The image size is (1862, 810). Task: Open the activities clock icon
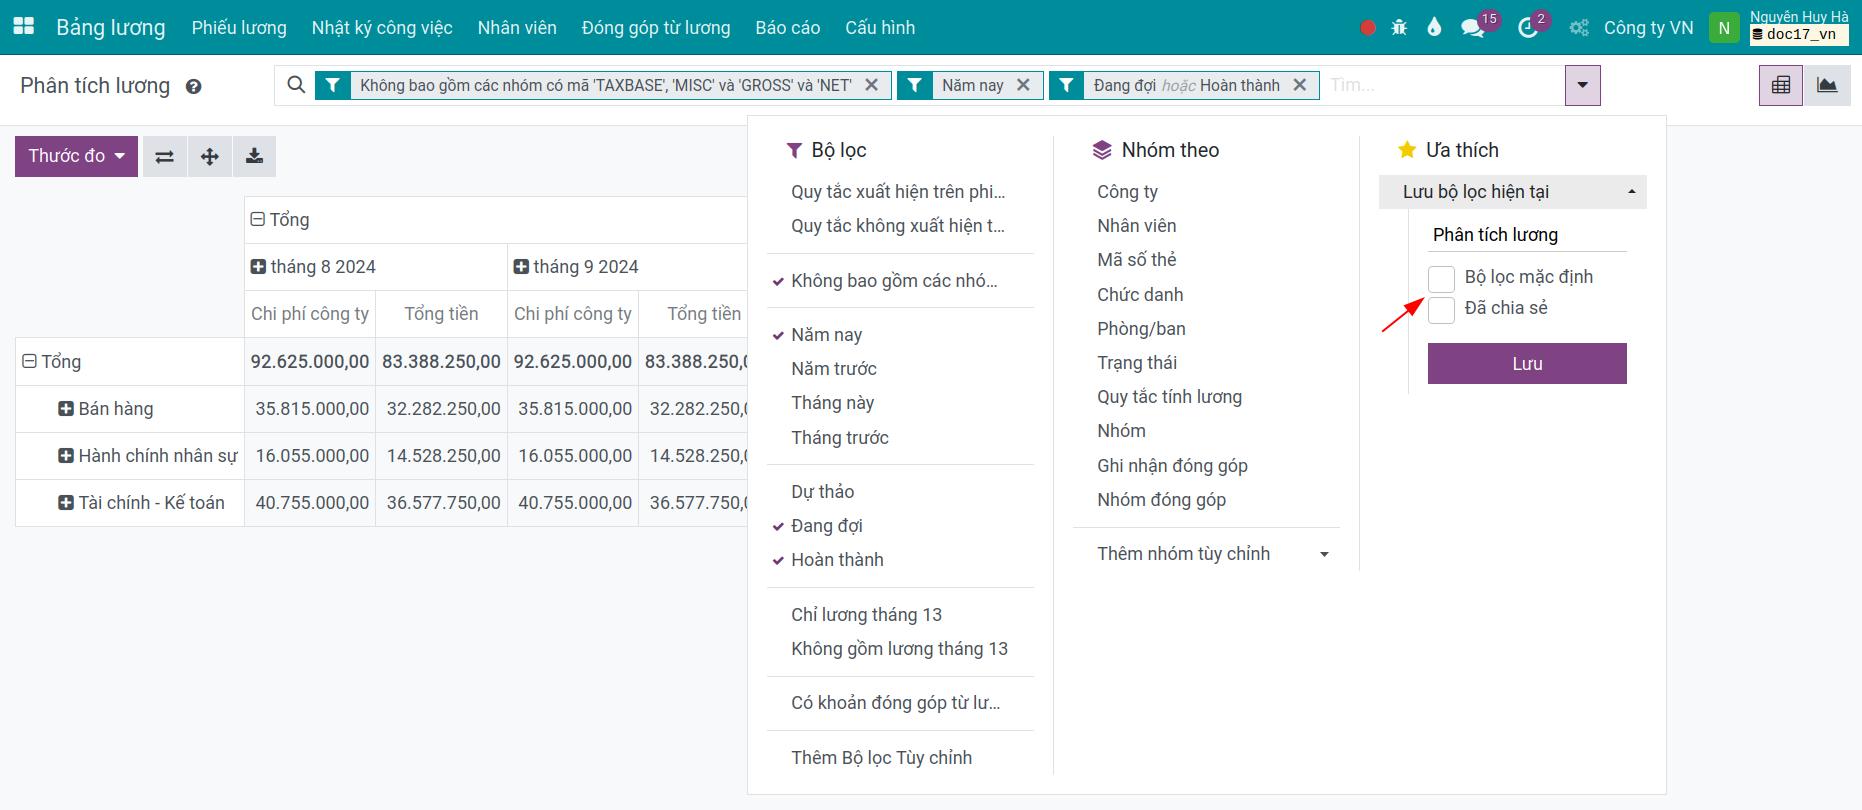(1527, 28)
